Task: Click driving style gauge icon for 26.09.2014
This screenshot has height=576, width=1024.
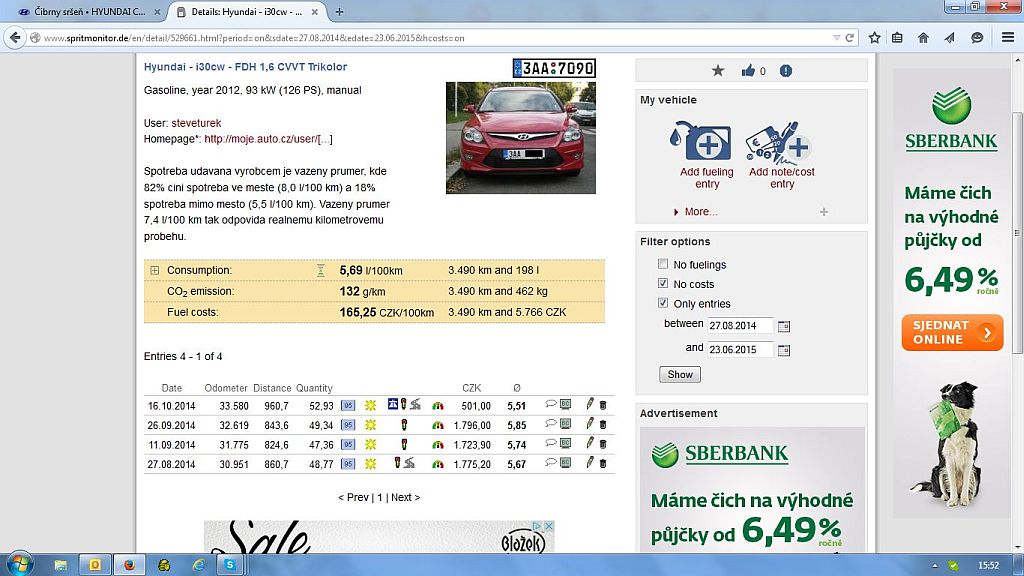Action: pos(438,425)
